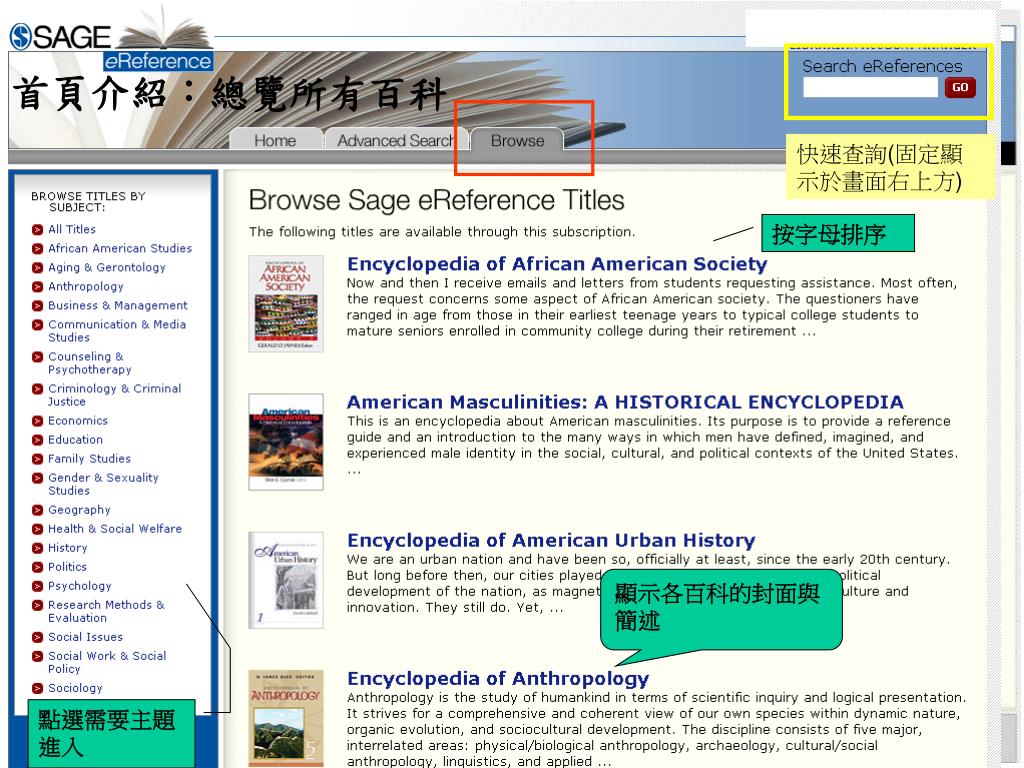
Task: Browse the Aging & Gerontology subject
Action: coord(107,267)
